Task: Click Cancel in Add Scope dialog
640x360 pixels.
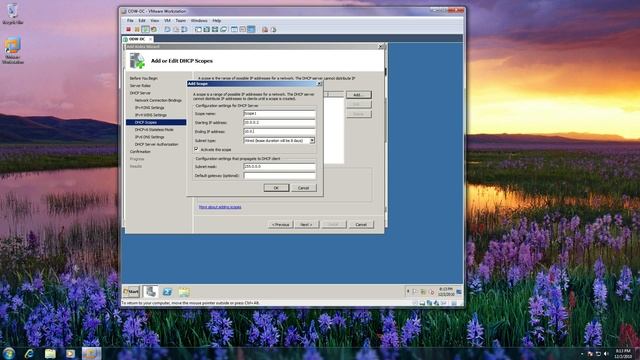Action: pyautogui.click(x=304, y=188)
